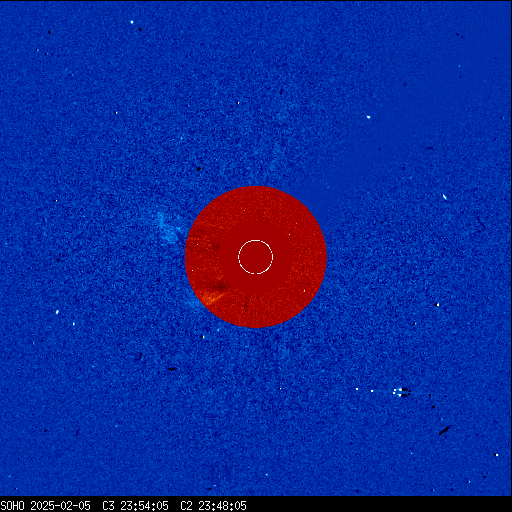The image size is (512, 512).
Task: Click the bright orange streamer in red disk
Action: (x=211, y=298)
